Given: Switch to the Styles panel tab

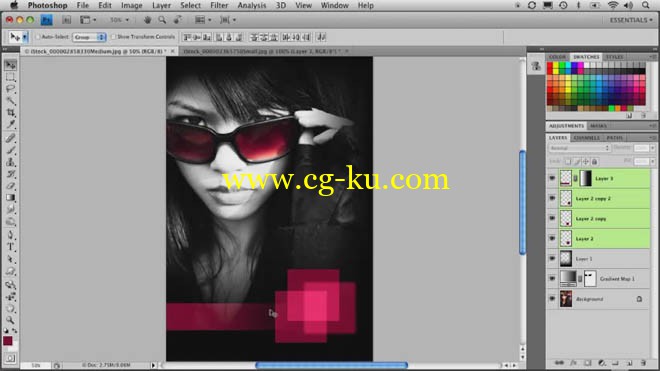Looking at the screenshot, I should click(614, 57).
